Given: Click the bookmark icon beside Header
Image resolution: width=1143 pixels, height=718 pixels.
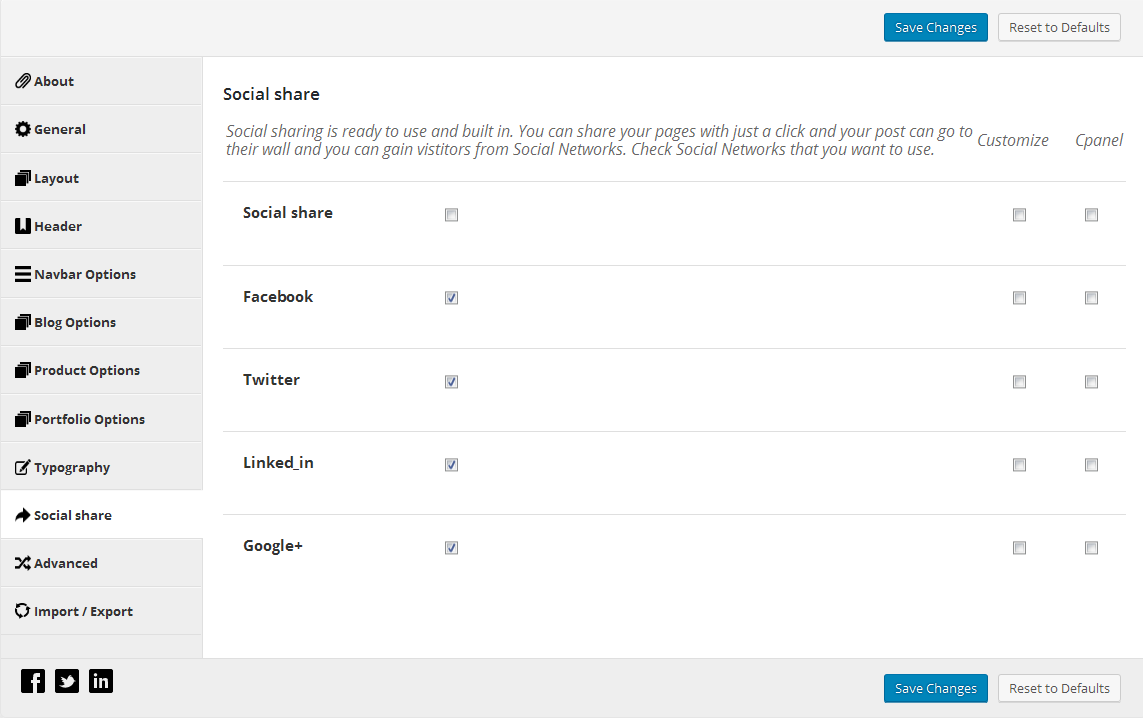Looking at the screenshot, I should 23,226.
